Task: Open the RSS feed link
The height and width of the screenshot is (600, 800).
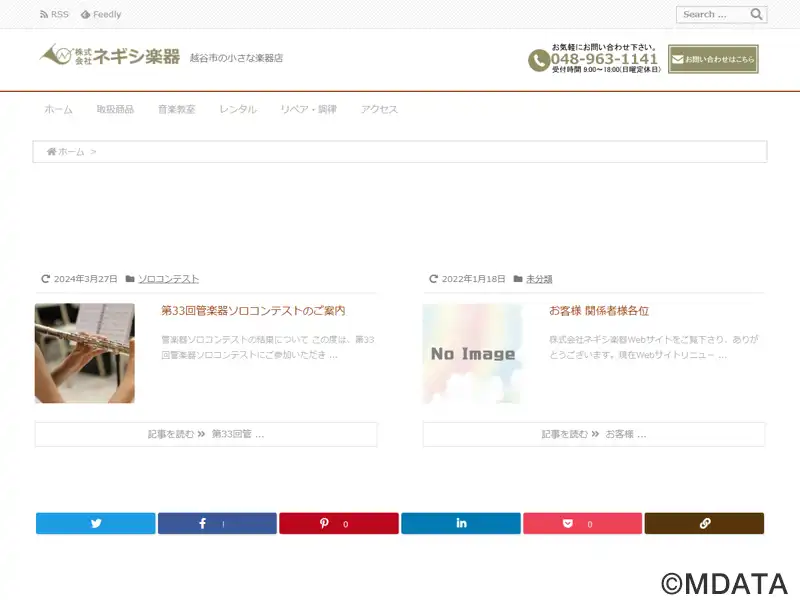Action: (54, 15)
